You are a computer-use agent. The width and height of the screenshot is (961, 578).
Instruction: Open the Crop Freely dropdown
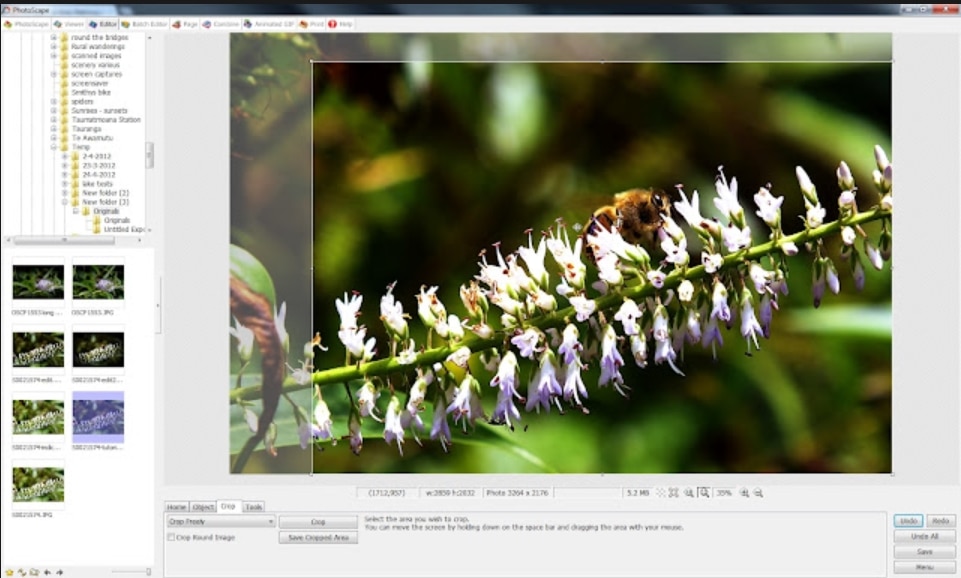tap(220, 522)
